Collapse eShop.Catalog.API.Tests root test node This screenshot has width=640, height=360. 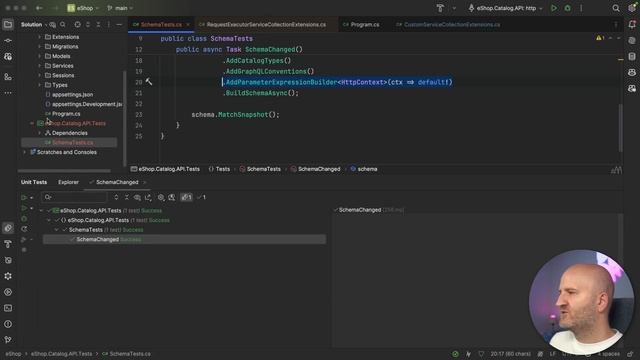click(41, 211)
